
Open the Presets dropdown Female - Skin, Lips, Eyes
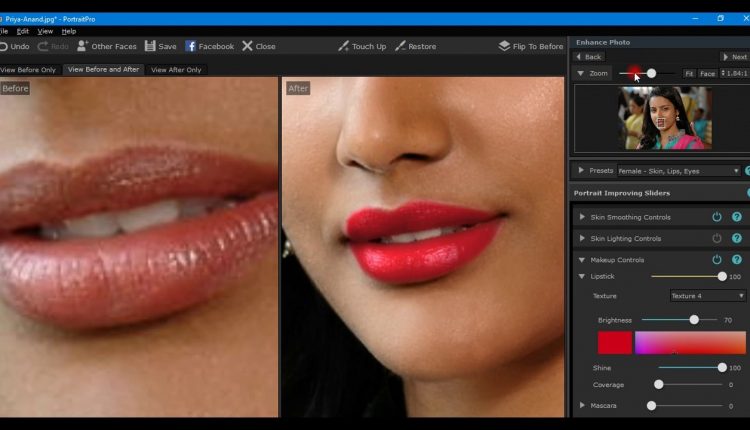point(679,171)
